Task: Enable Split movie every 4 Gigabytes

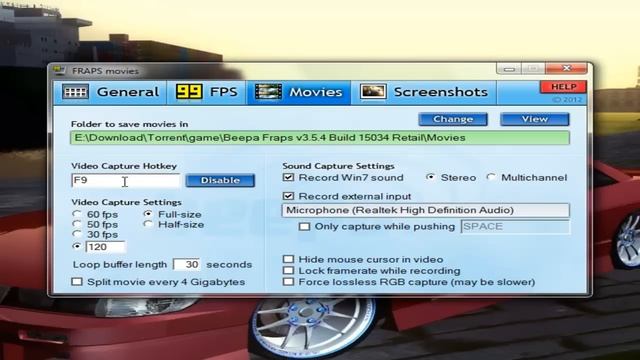Action: [x=77, y=282]
